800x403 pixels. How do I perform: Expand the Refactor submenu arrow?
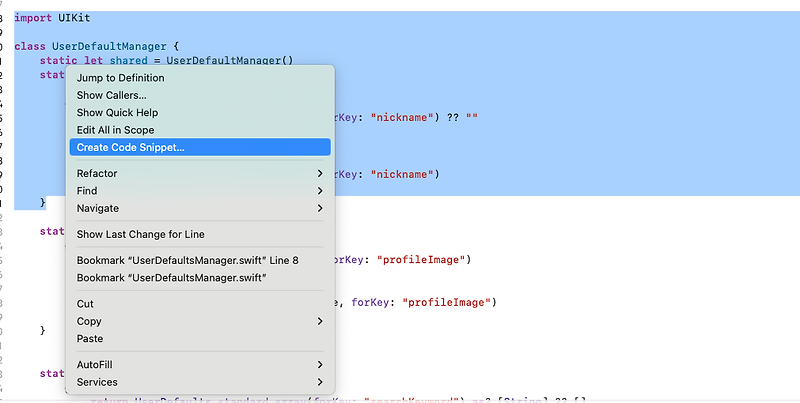pos(320,173)
